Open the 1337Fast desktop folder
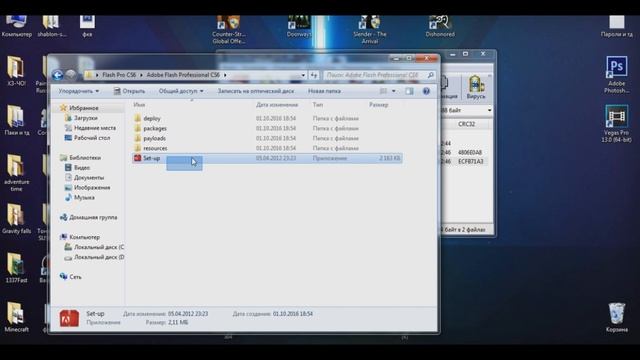The width and height of the screenshot is (640, 360). [16, 268]
